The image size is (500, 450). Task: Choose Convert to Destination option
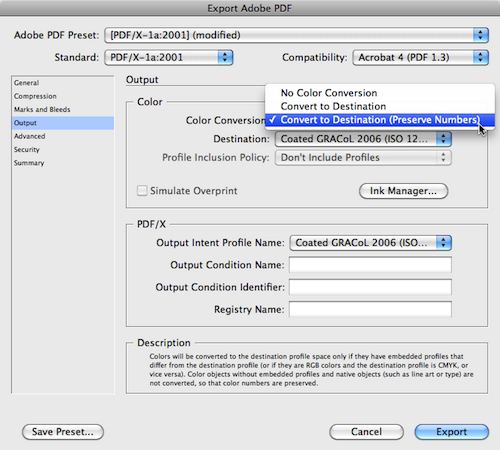[x=380, y=106]
